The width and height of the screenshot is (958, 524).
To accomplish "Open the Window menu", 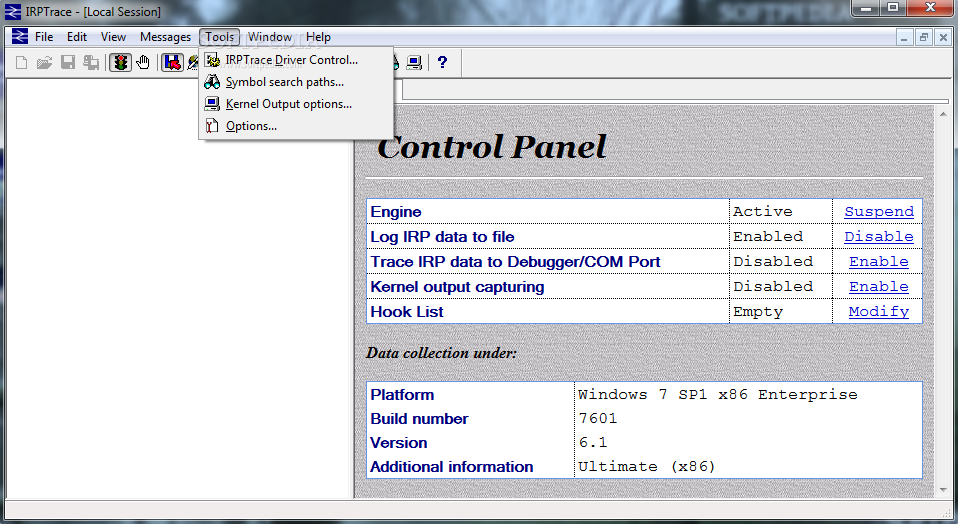I will (x=270, y=37).
